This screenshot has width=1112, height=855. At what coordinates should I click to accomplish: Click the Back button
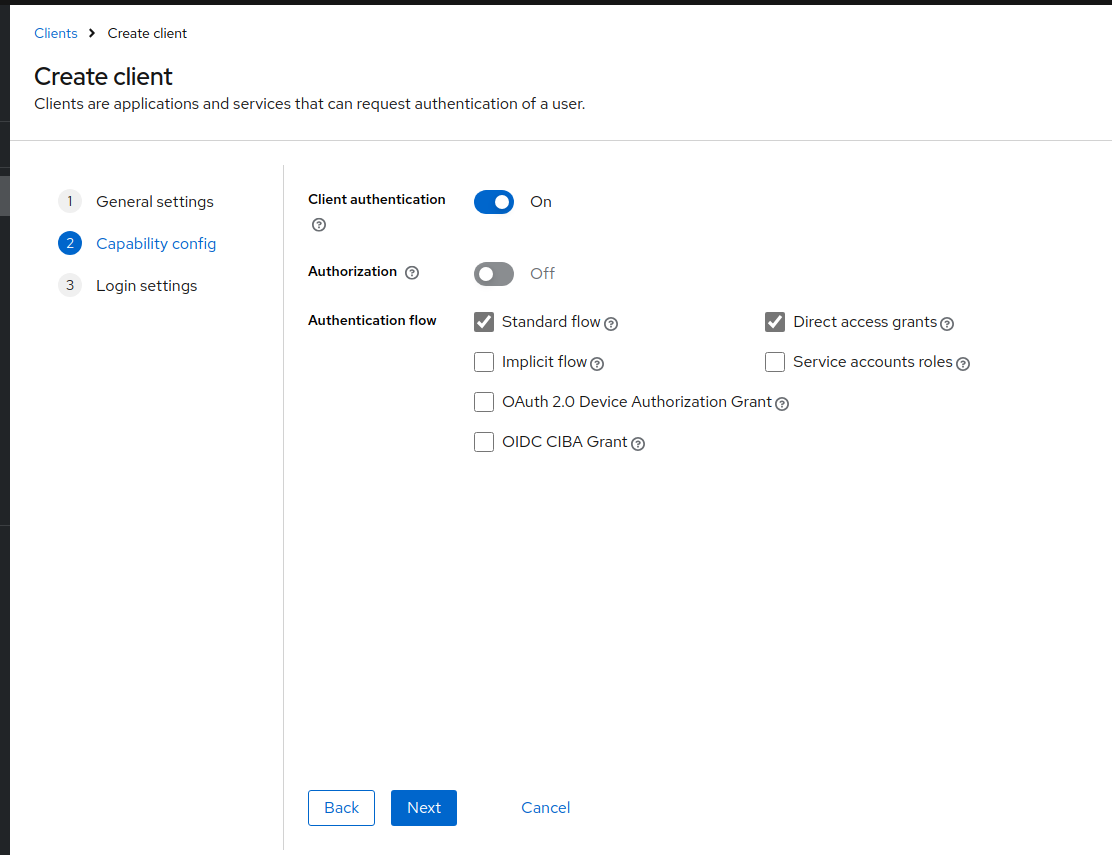[341, 808]
